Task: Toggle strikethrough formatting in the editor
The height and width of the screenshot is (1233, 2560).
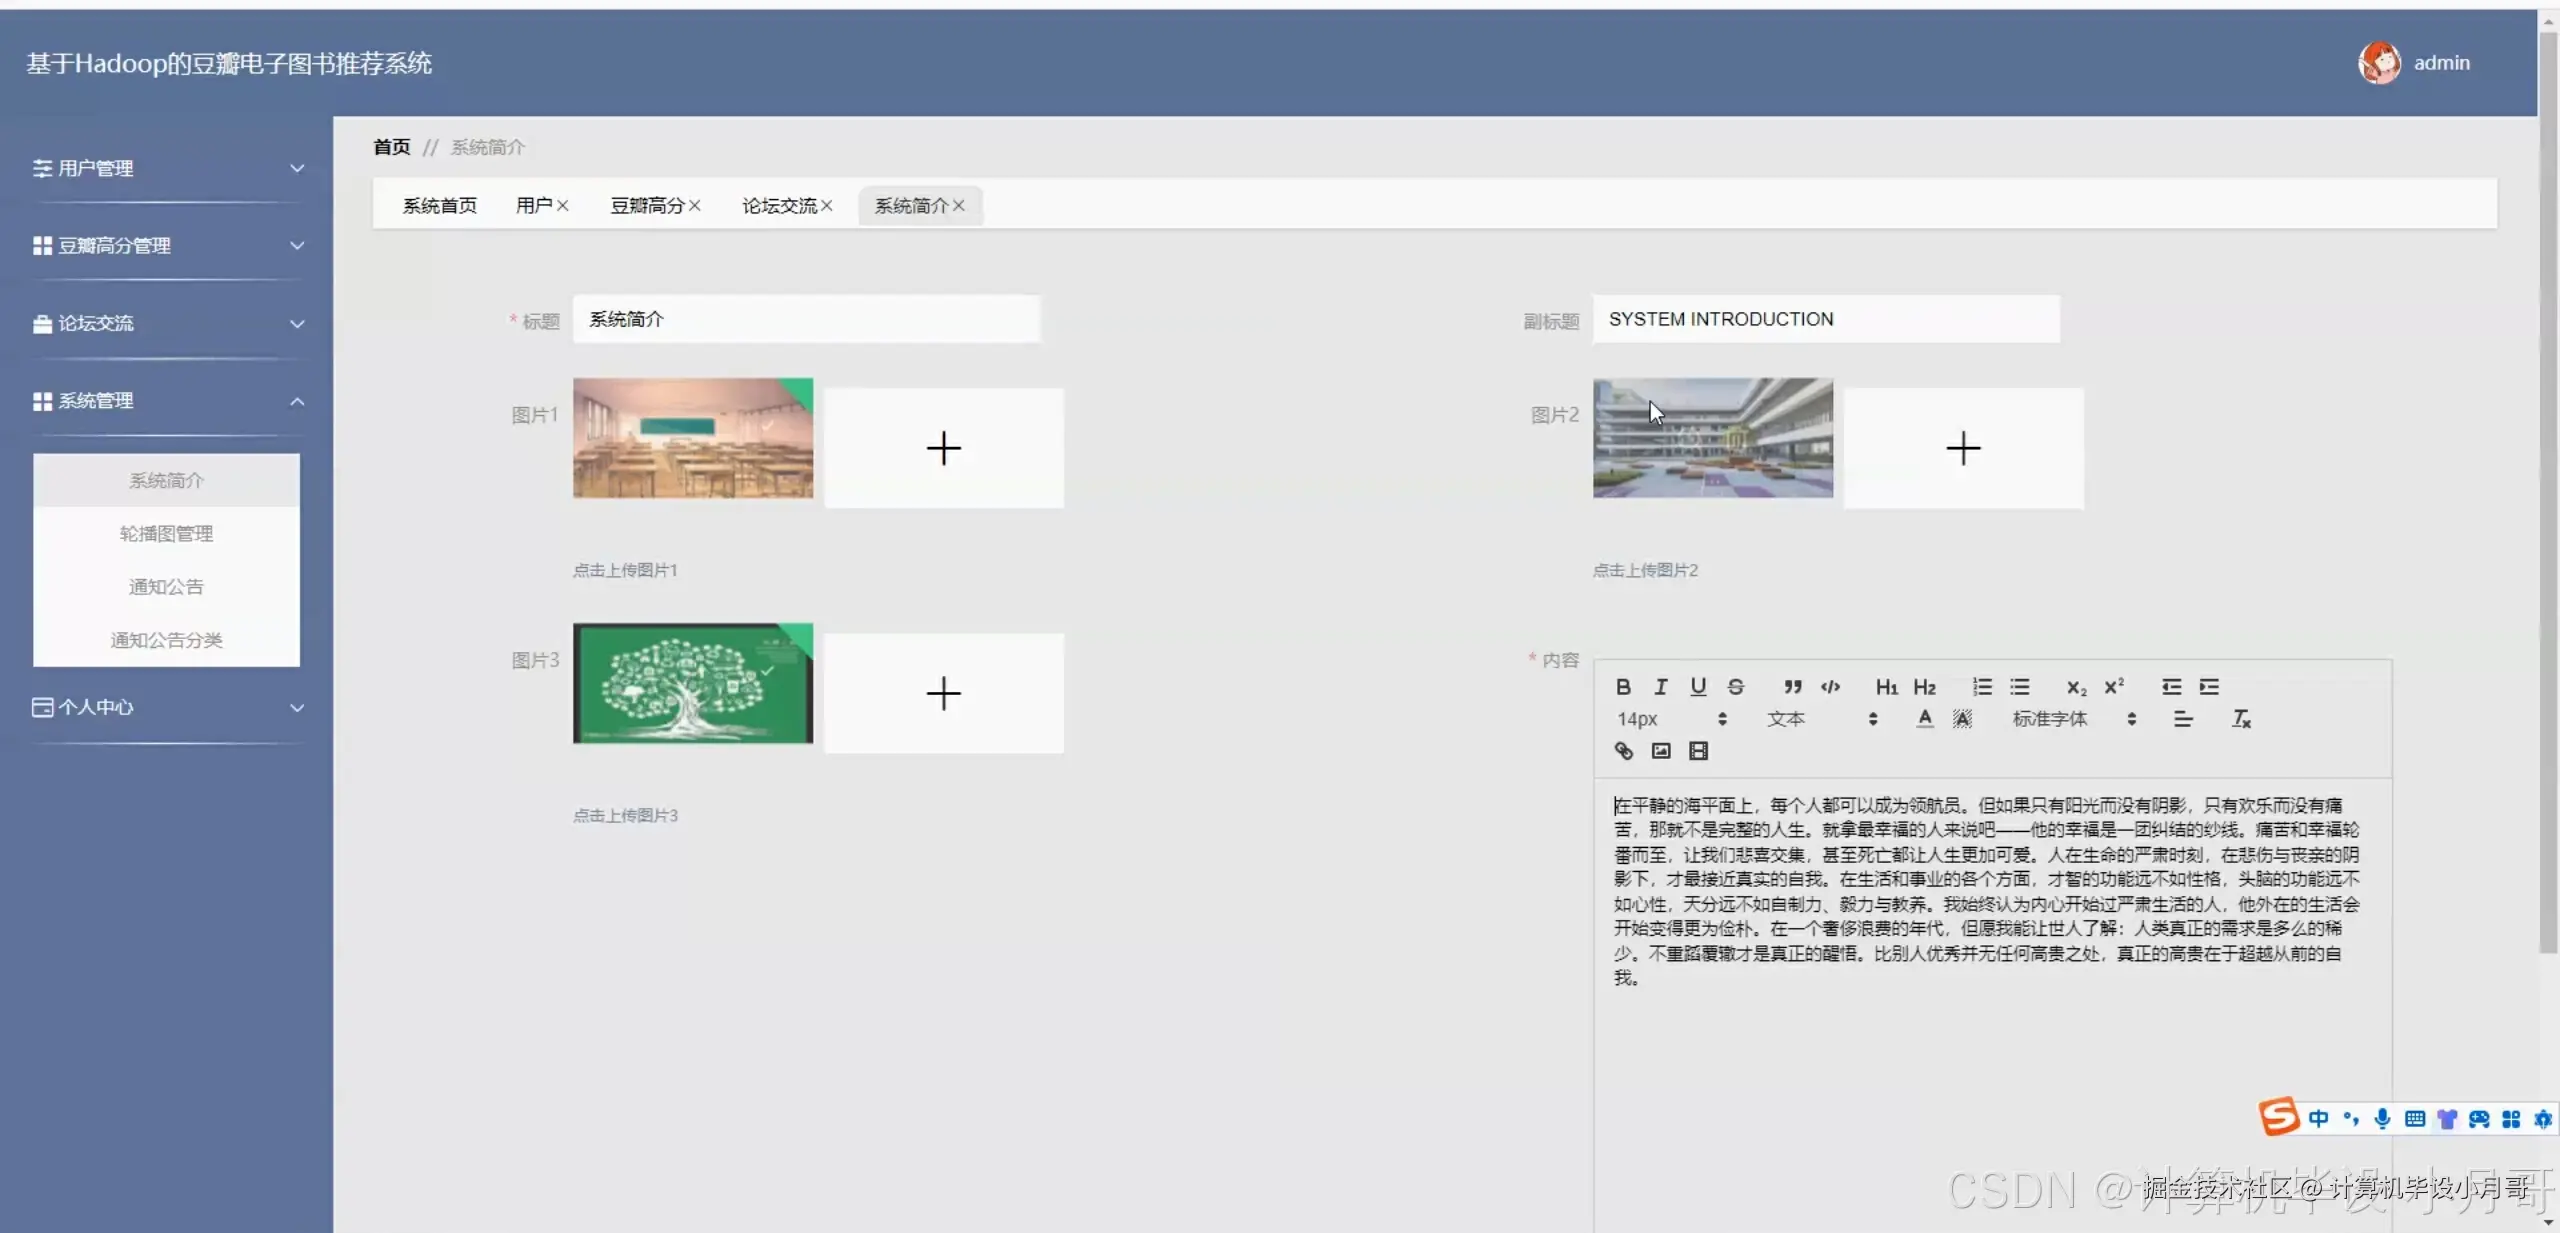Action: click(x=1735, y=687)
